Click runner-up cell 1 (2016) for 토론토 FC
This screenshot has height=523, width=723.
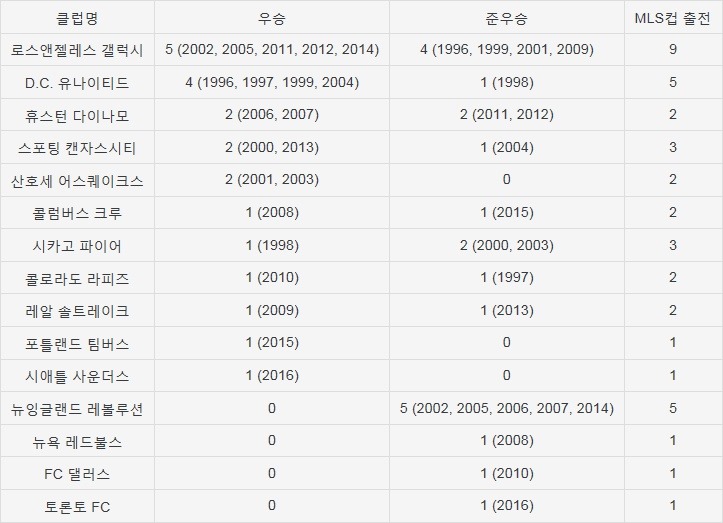tap(506, 506)
